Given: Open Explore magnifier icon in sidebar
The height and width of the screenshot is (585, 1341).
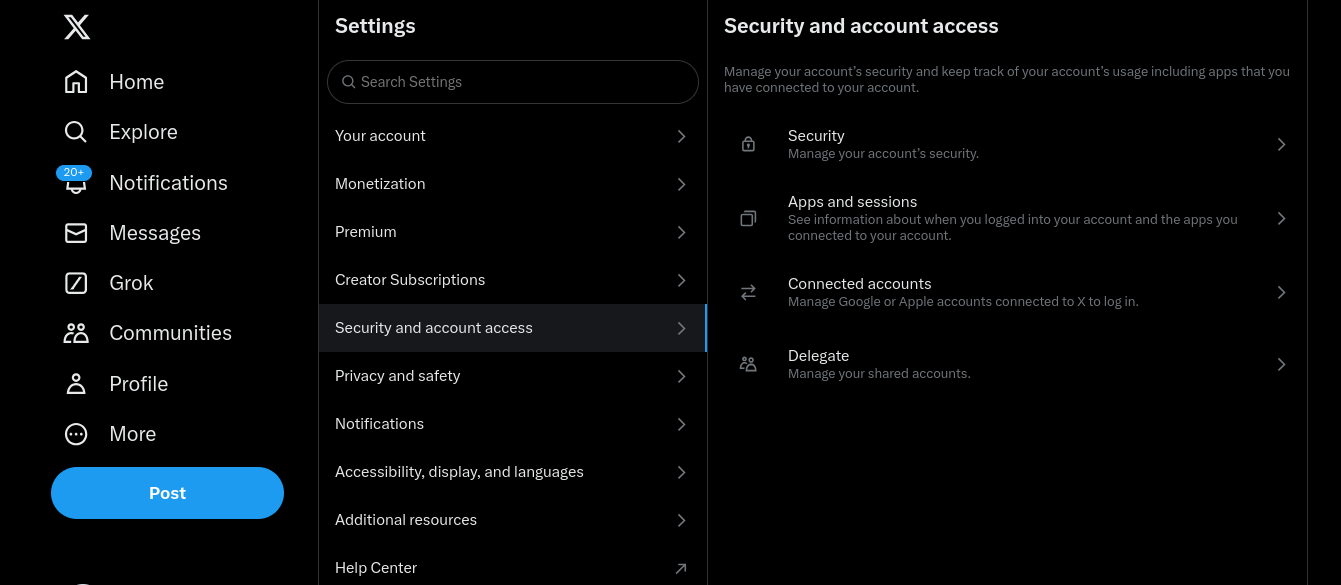Looking at the screenshot, I should coord(76,132).
